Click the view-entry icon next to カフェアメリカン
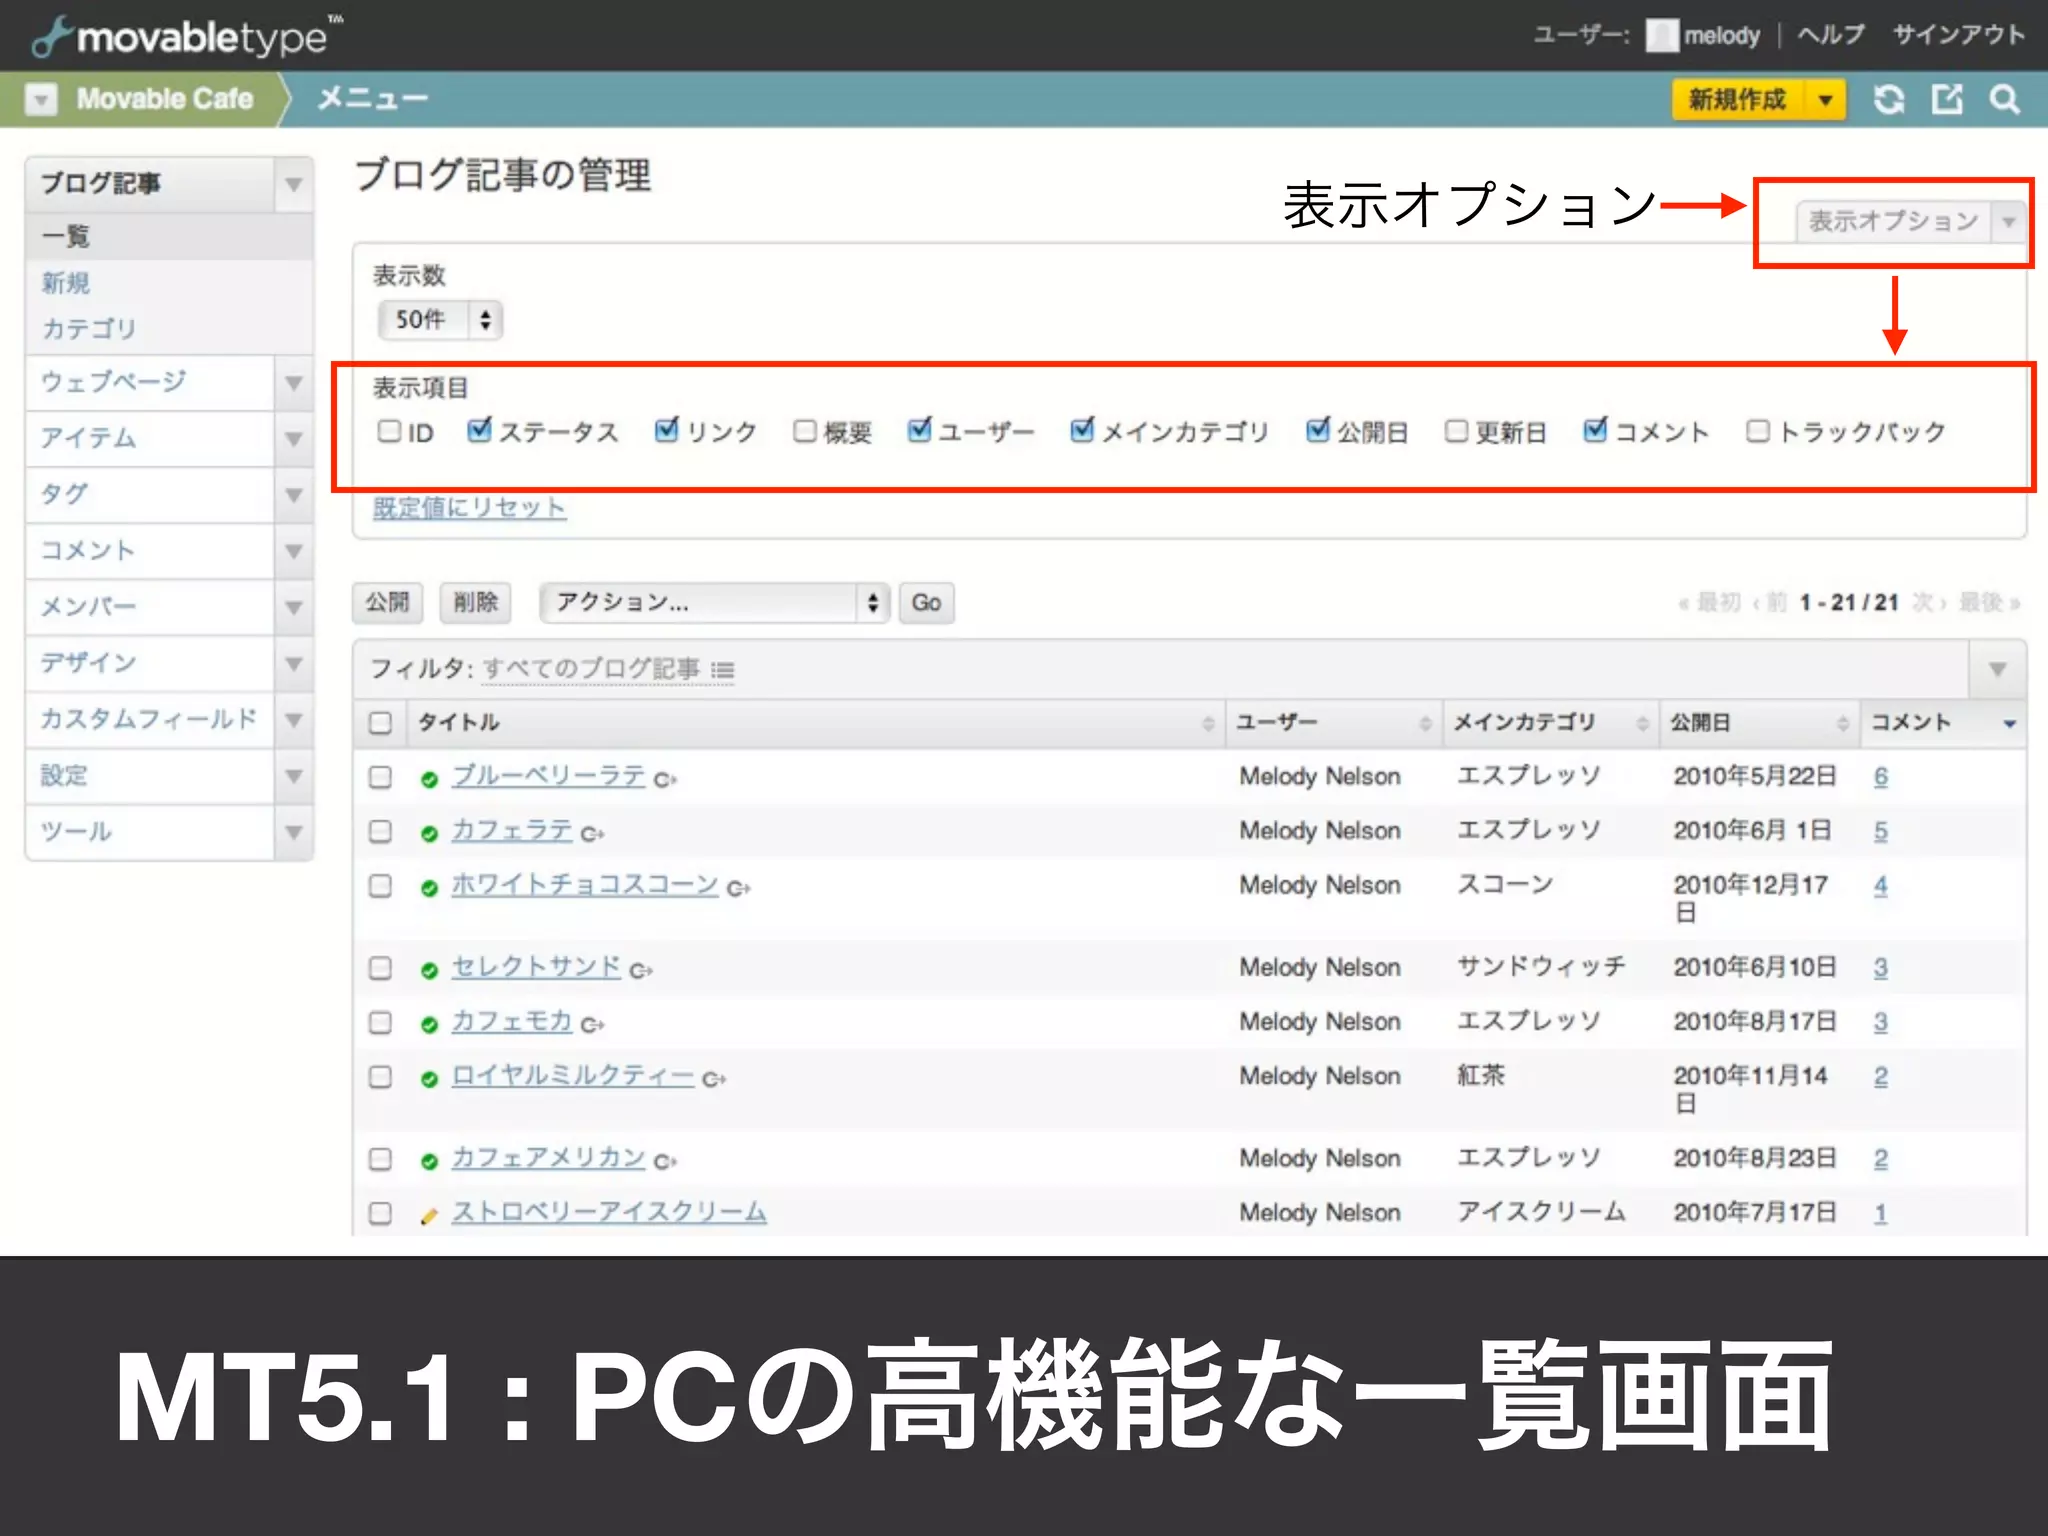Viewport: 2048px width, 1536px height. pyautogui.click(x=666, y=1160)
